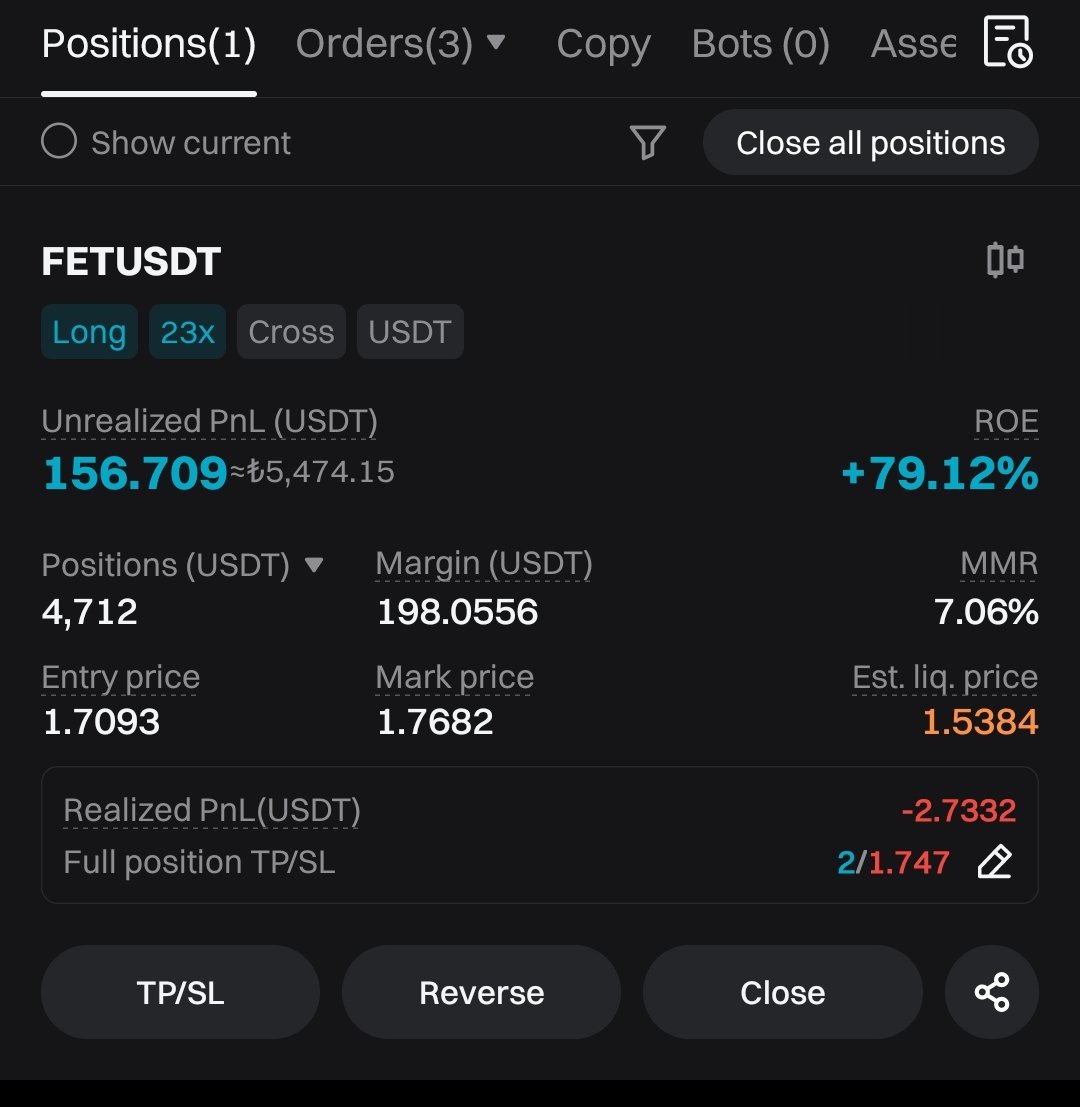
Task: Reverse the FETUSDT position
Action: point(481,992)
